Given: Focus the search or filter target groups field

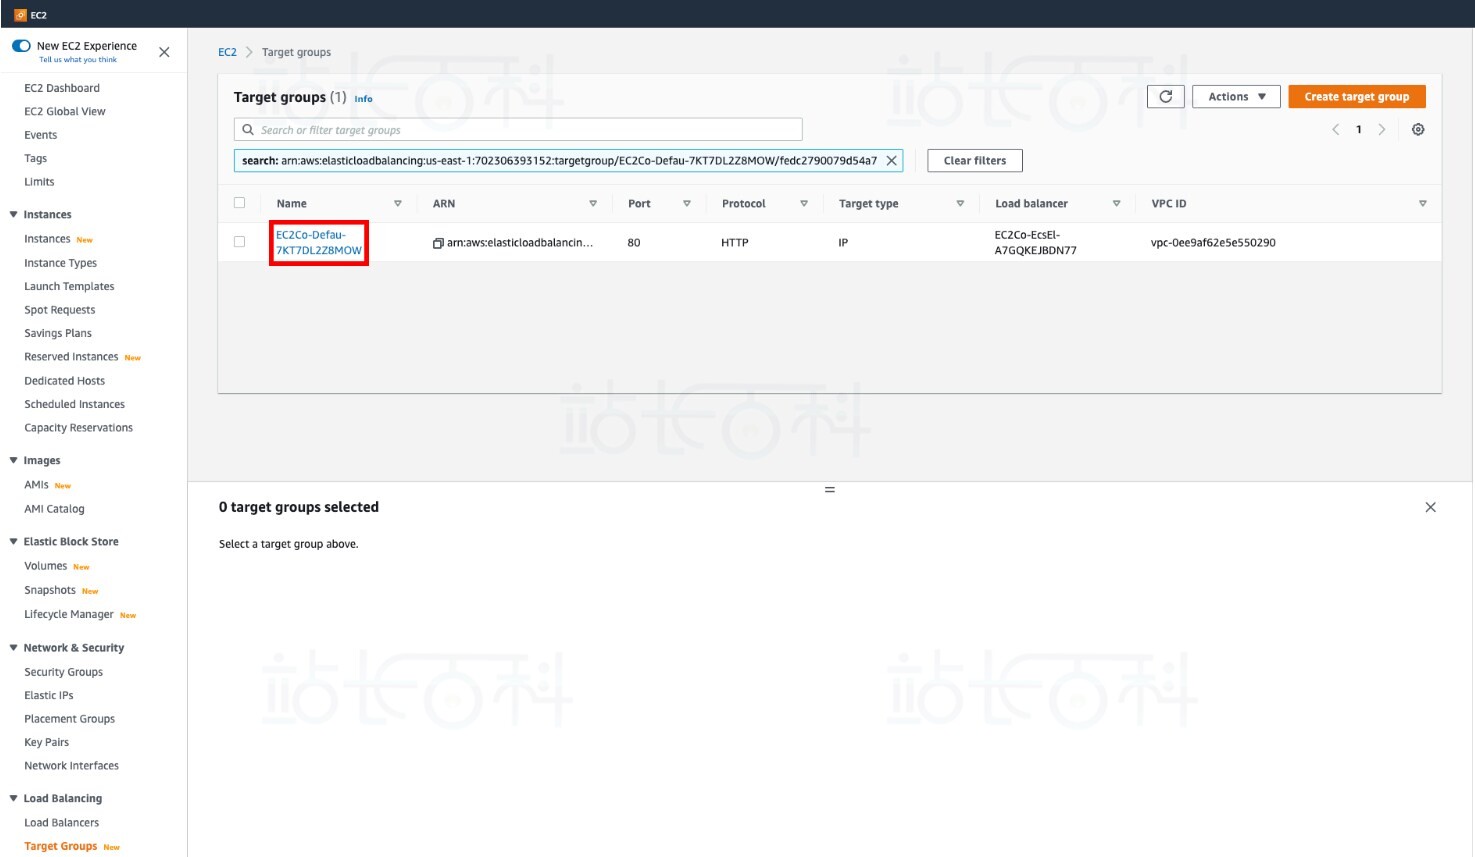Looking at the screenshot, I should pyautogui.click(x=518, y=130).
